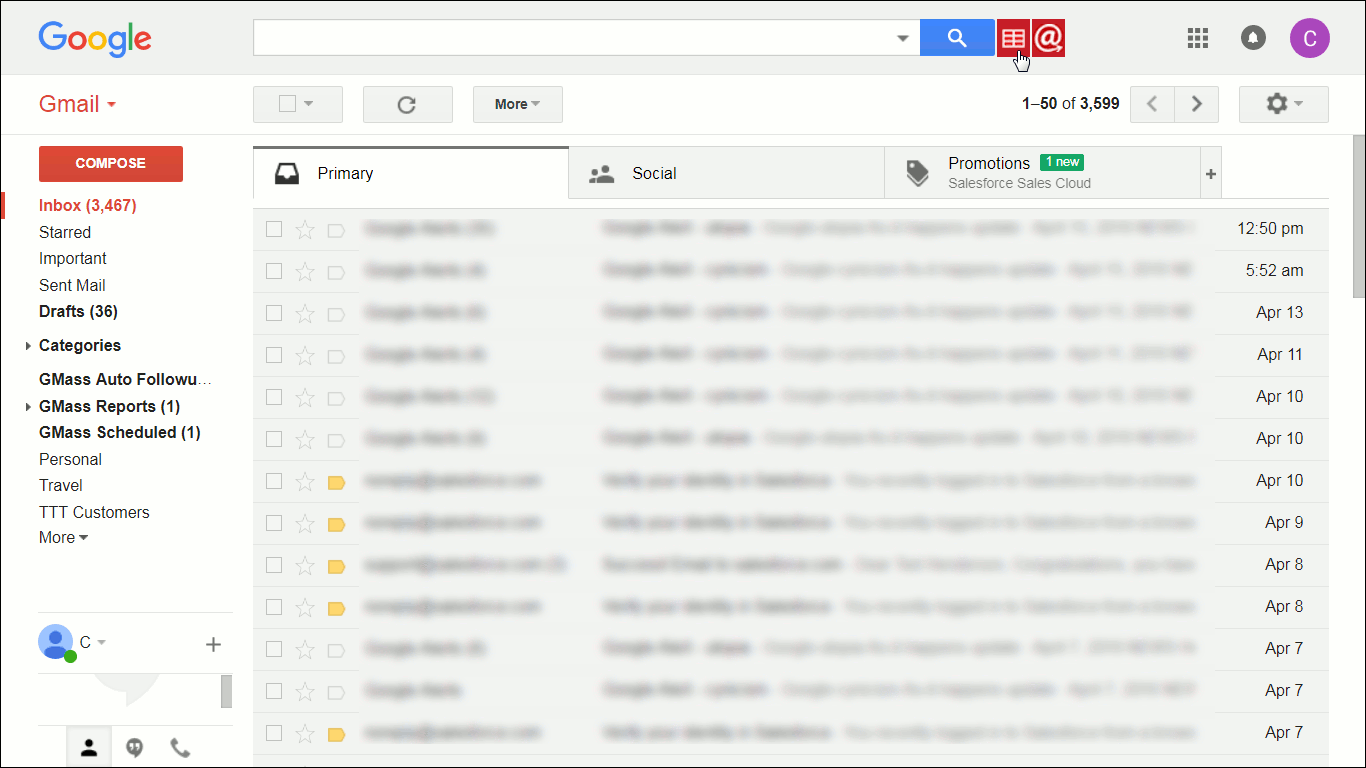Open Google notifications bell
Screen dimensions: 1366x768
point(1253,38)
